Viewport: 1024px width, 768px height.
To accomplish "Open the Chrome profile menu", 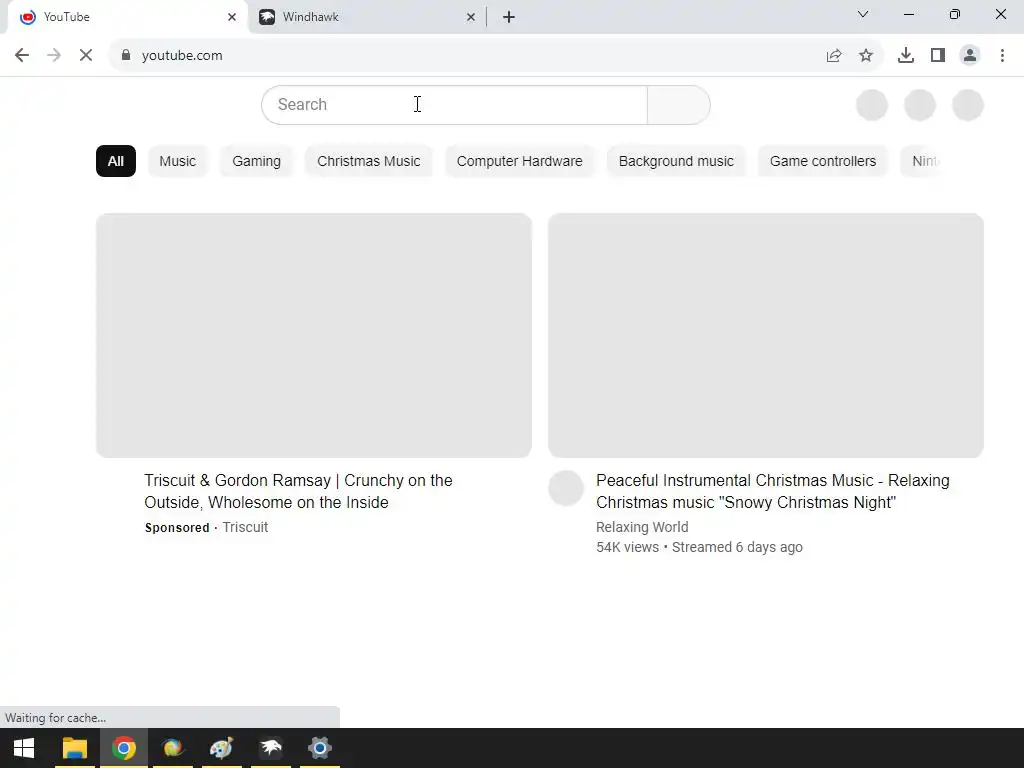I will click(x=970, y=56).
